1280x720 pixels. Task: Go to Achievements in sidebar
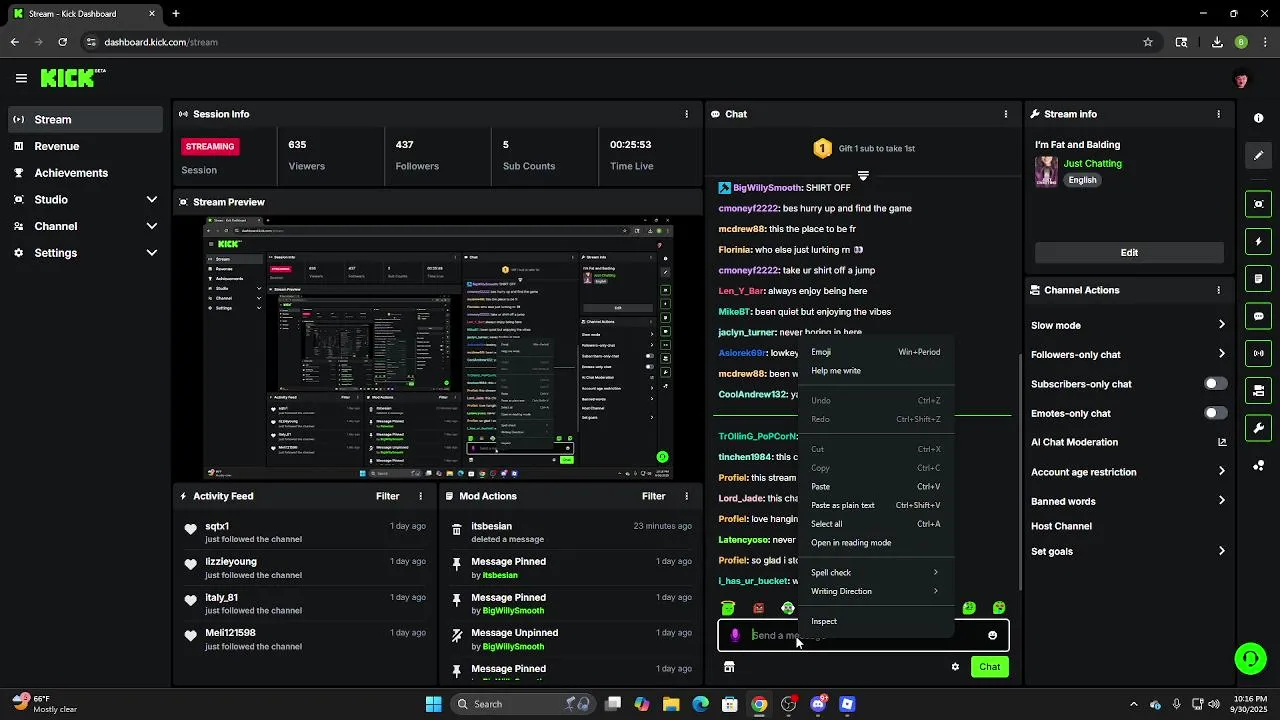84,173
